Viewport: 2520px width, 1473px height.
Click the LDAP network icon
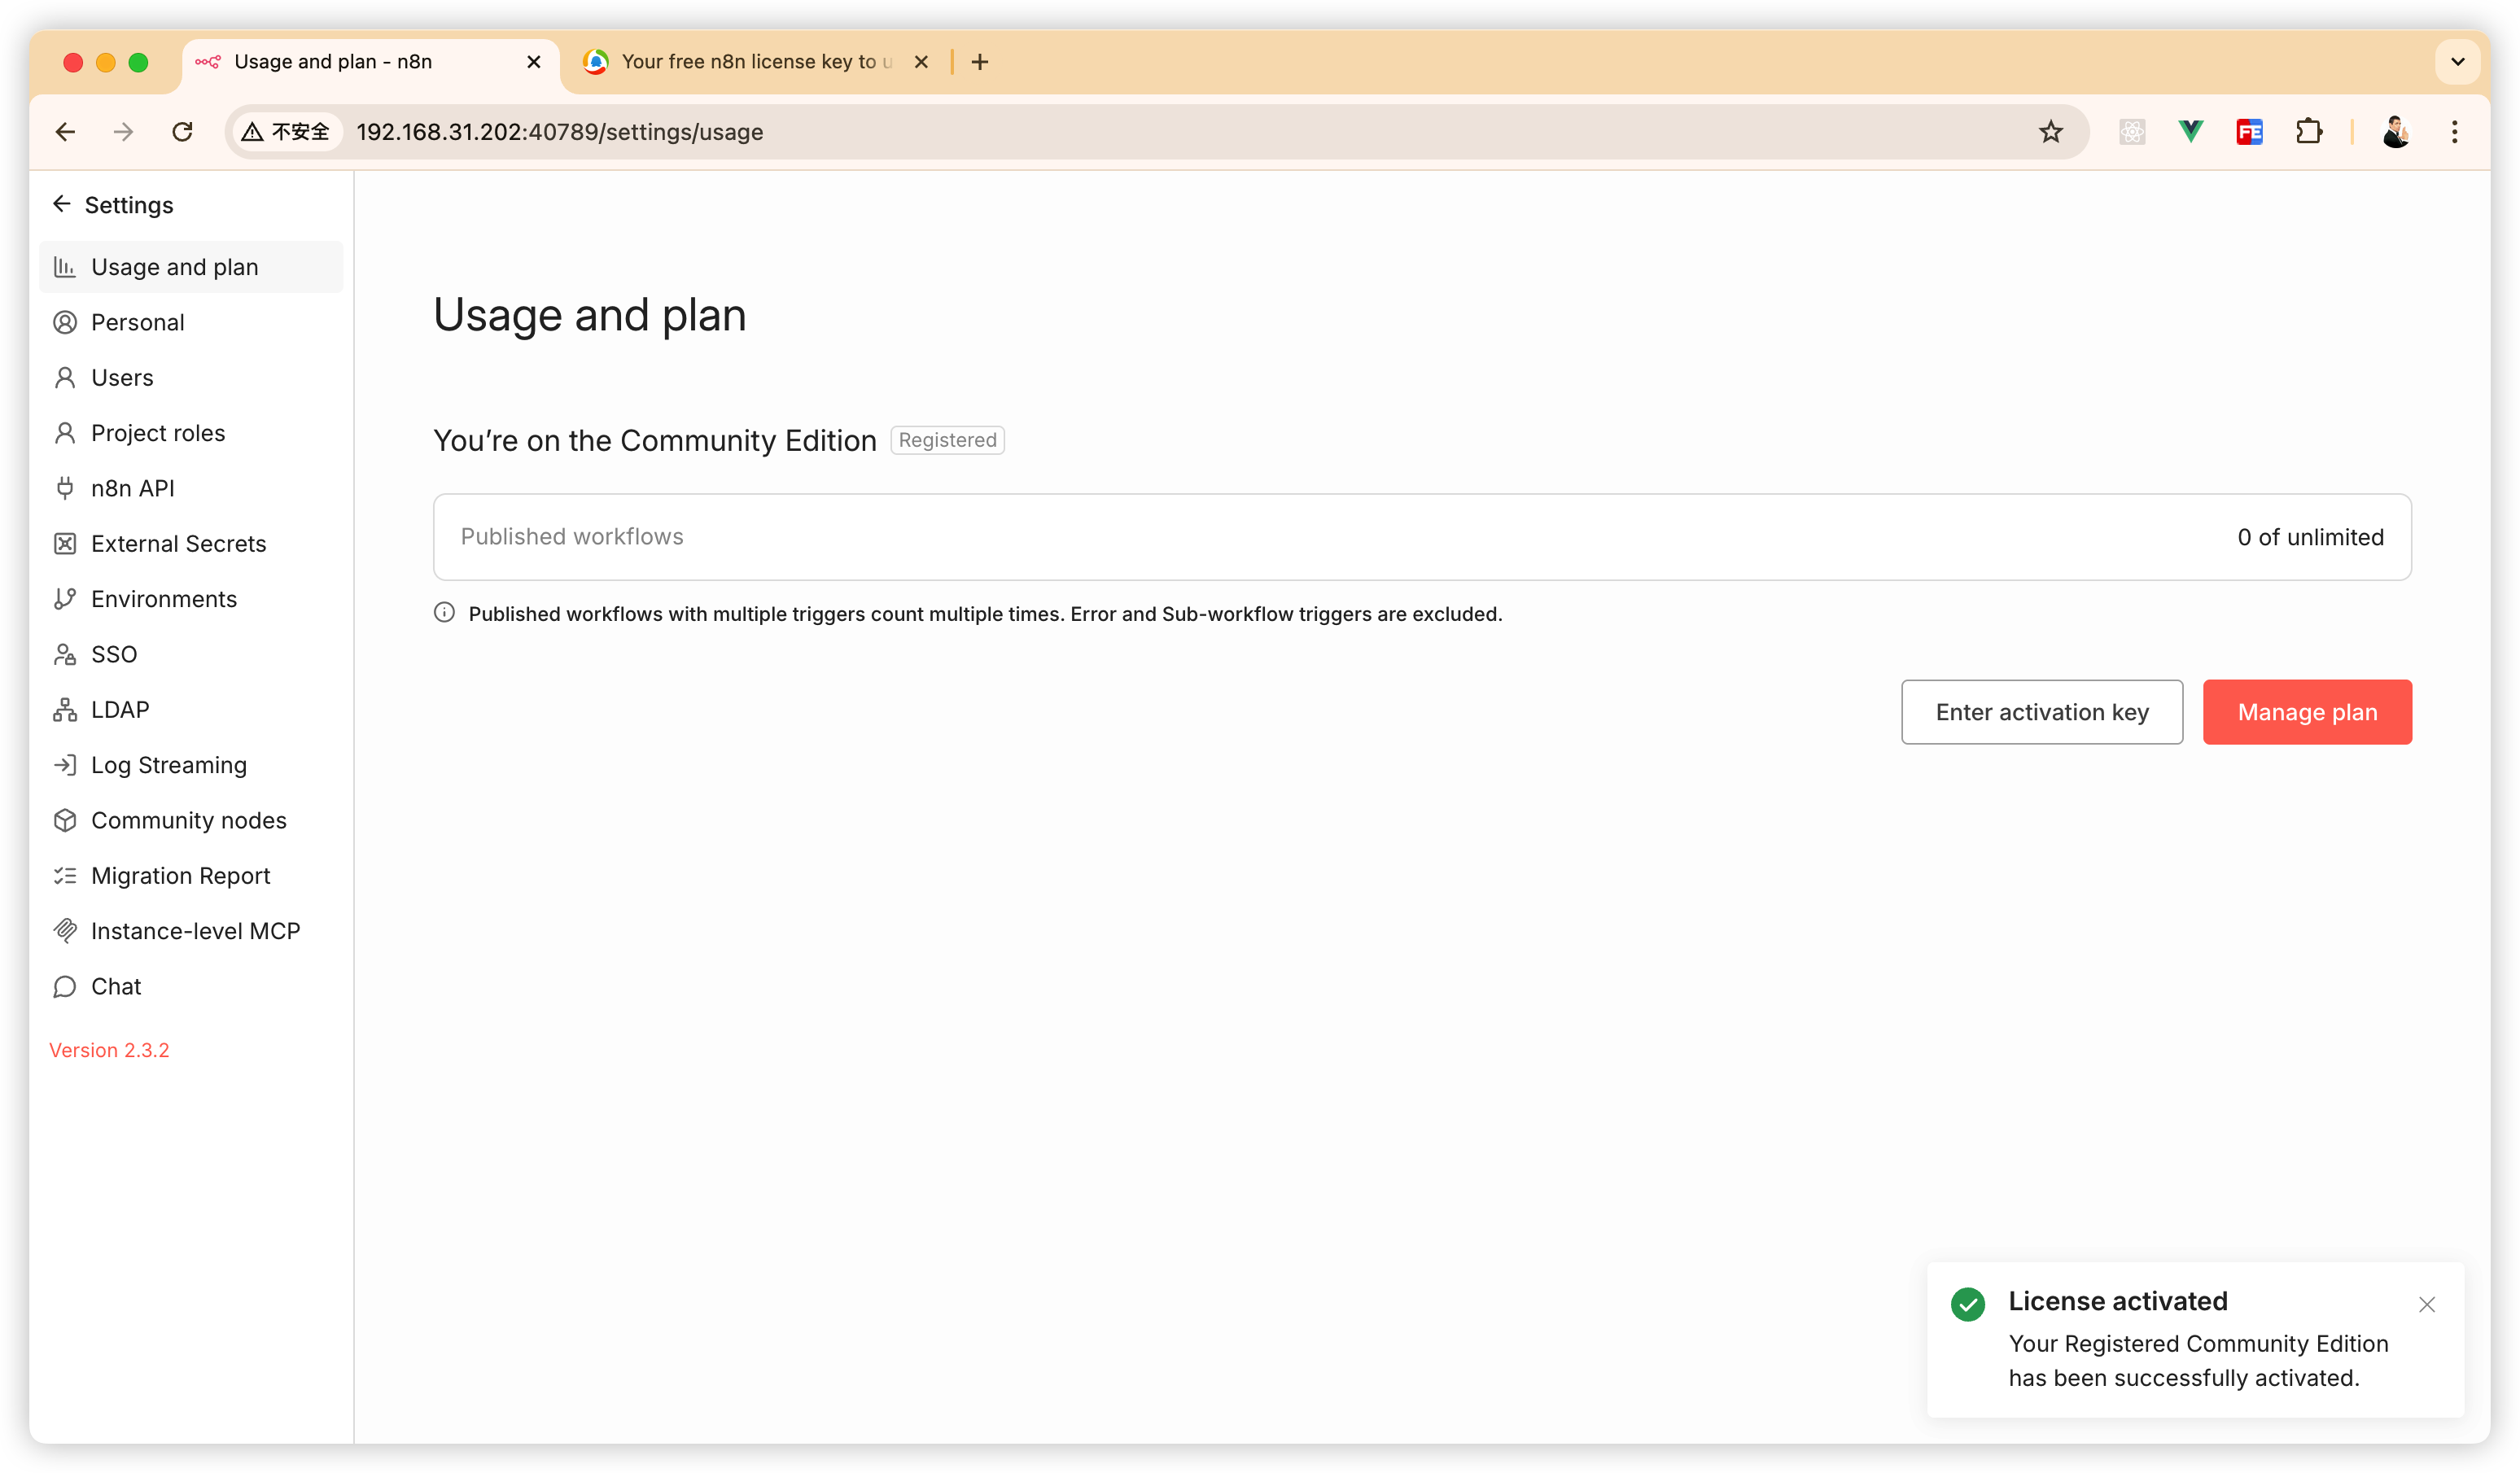click(x=65, y=710)
